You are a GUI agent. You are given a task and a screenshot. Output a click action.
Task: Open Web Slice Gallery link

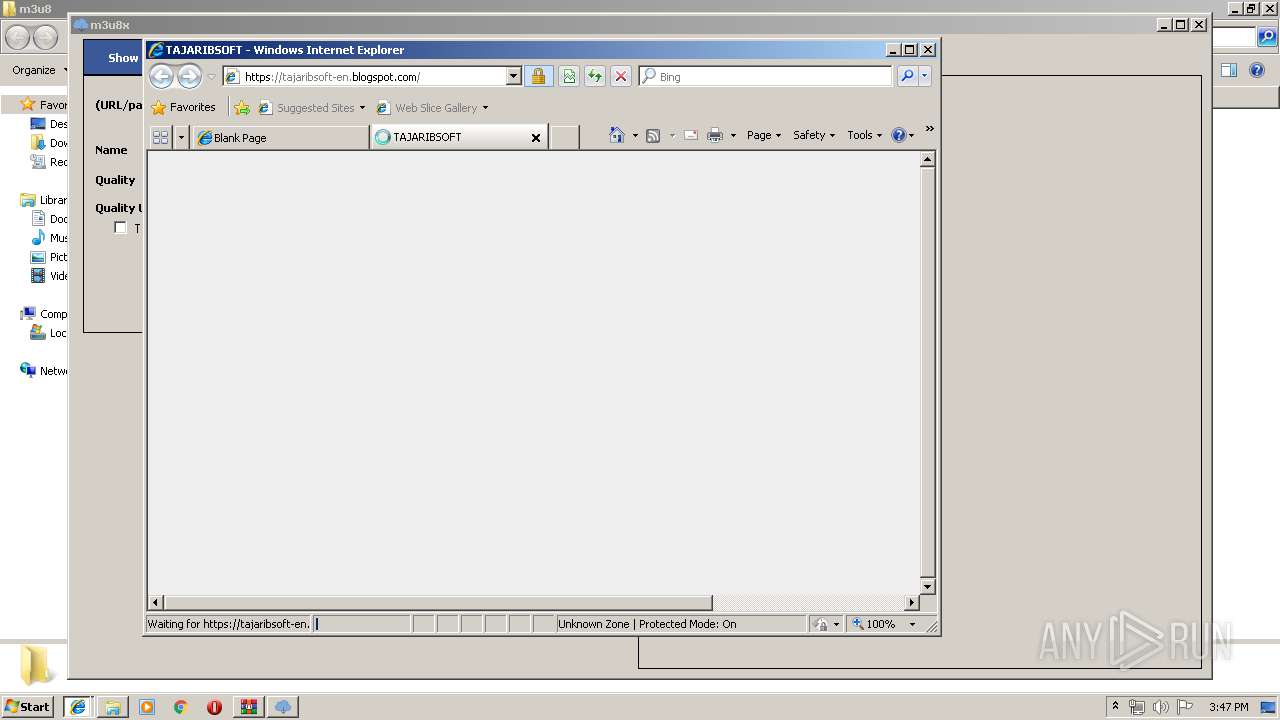point(427,108)
